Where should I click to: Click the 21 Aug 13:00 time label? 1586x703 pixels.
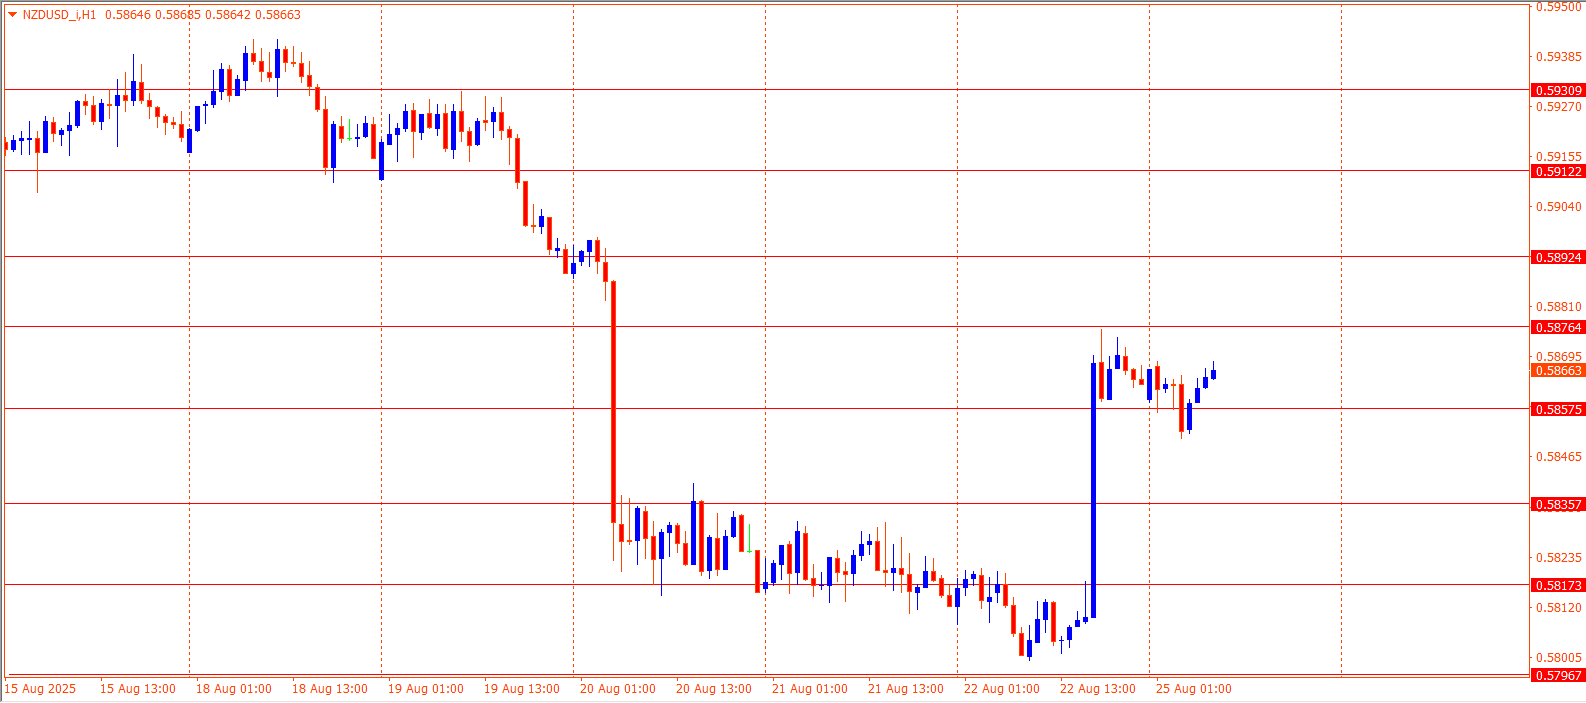pyautogui.click(x=906, y=689)
